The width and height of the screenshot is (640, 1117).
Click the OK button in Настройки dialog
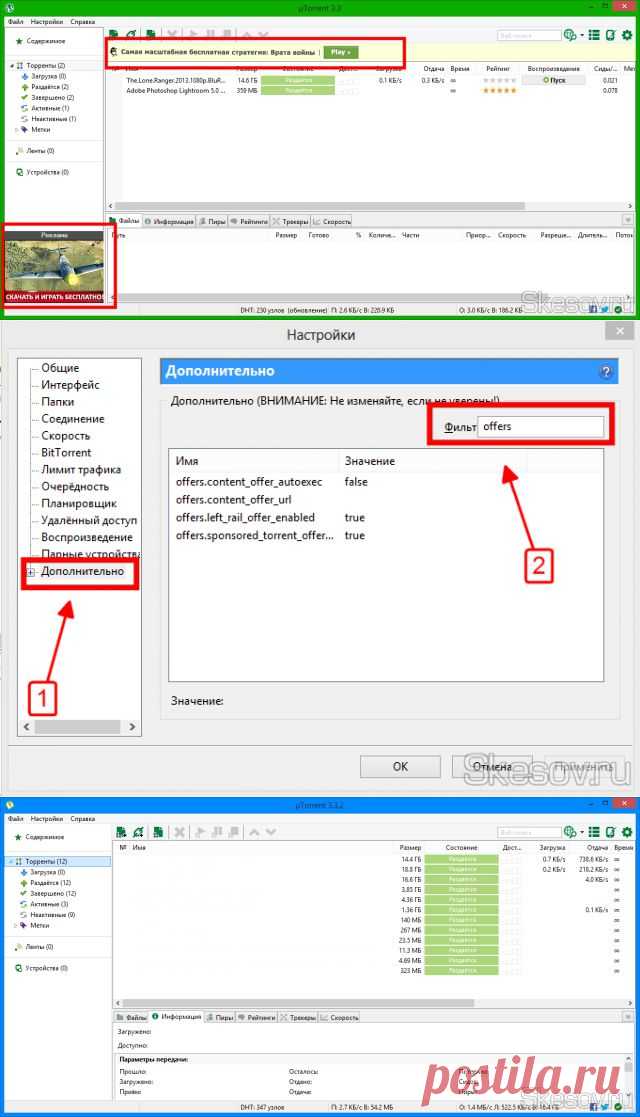pos(400,767)
